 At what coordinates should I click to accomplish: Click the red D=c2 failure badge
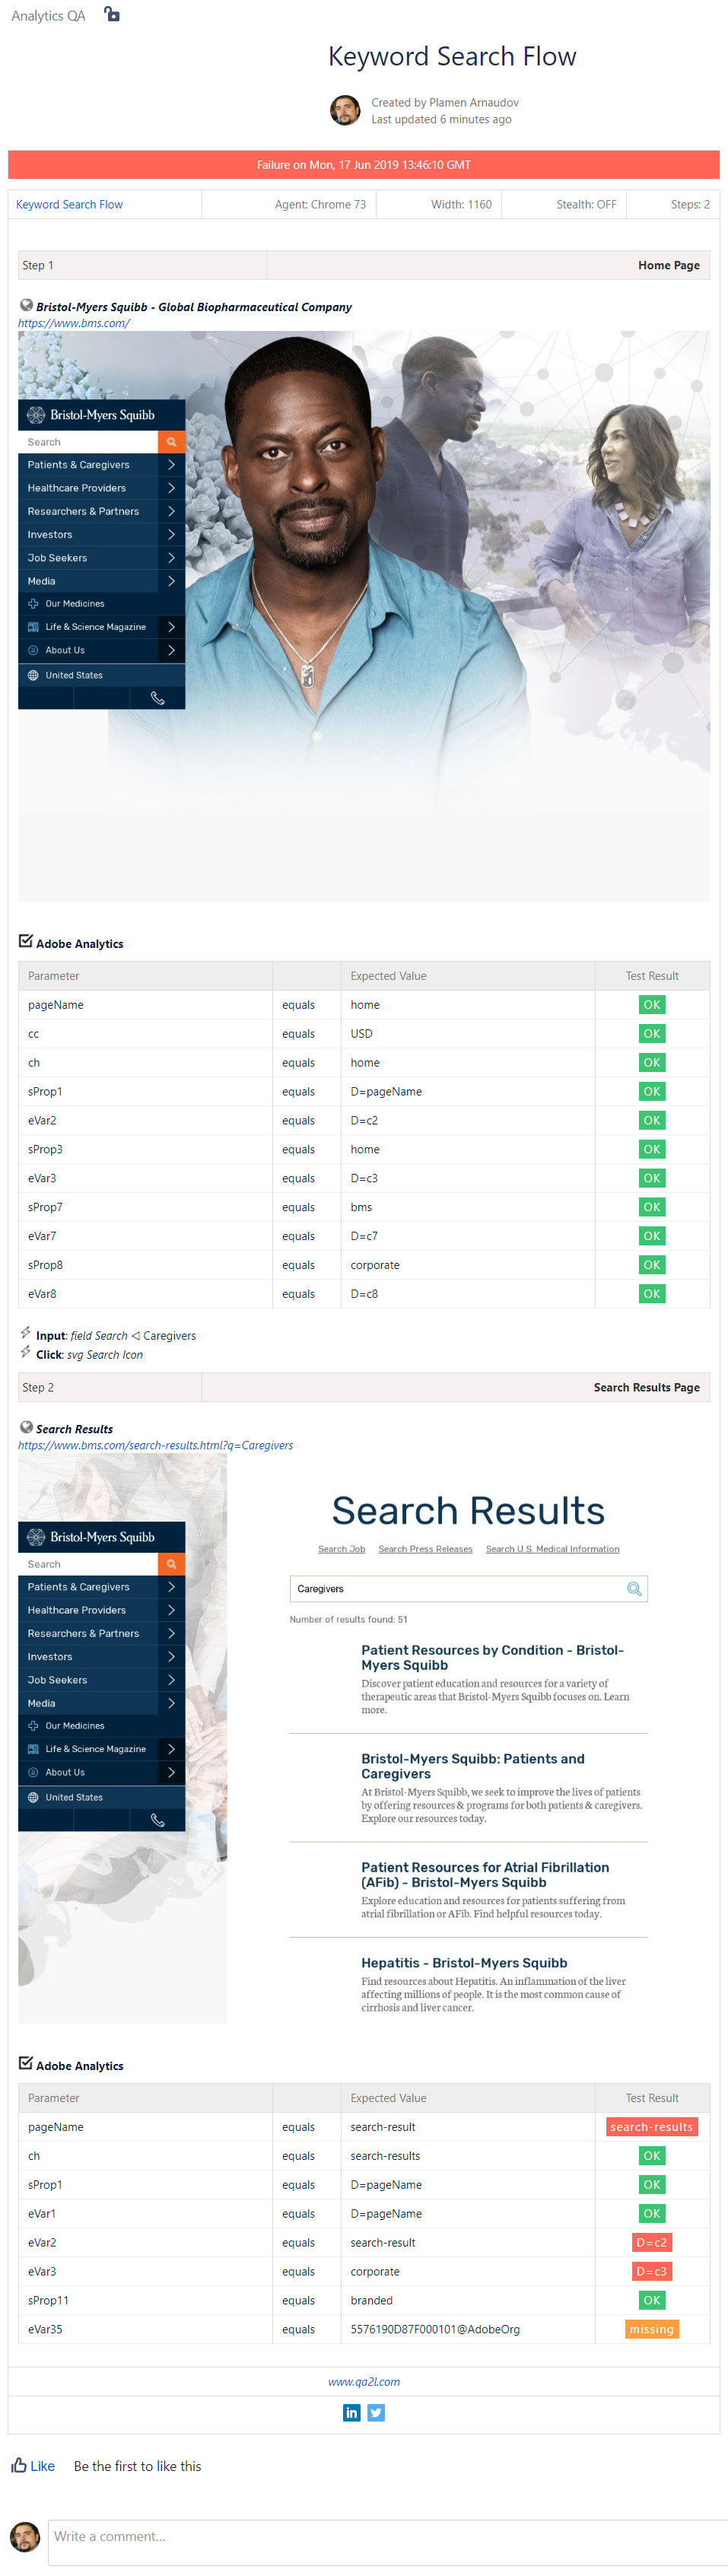click(652, 2242)
